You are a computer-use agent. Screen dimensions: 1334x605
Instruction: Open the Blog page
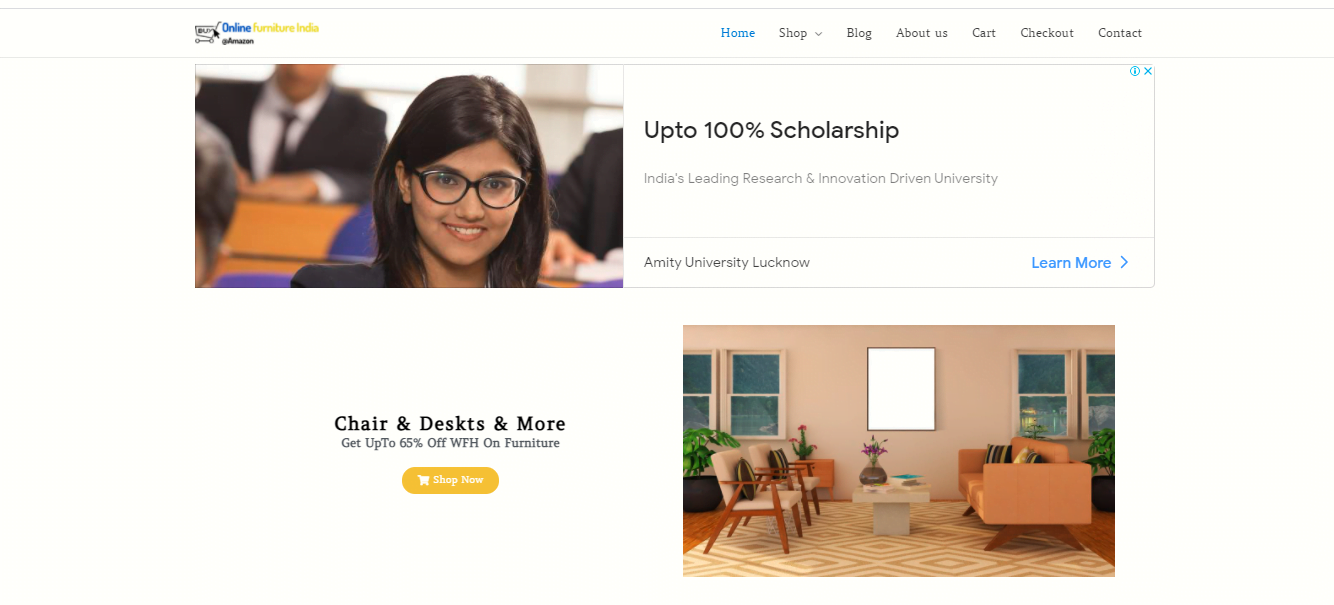pos(859,33)
